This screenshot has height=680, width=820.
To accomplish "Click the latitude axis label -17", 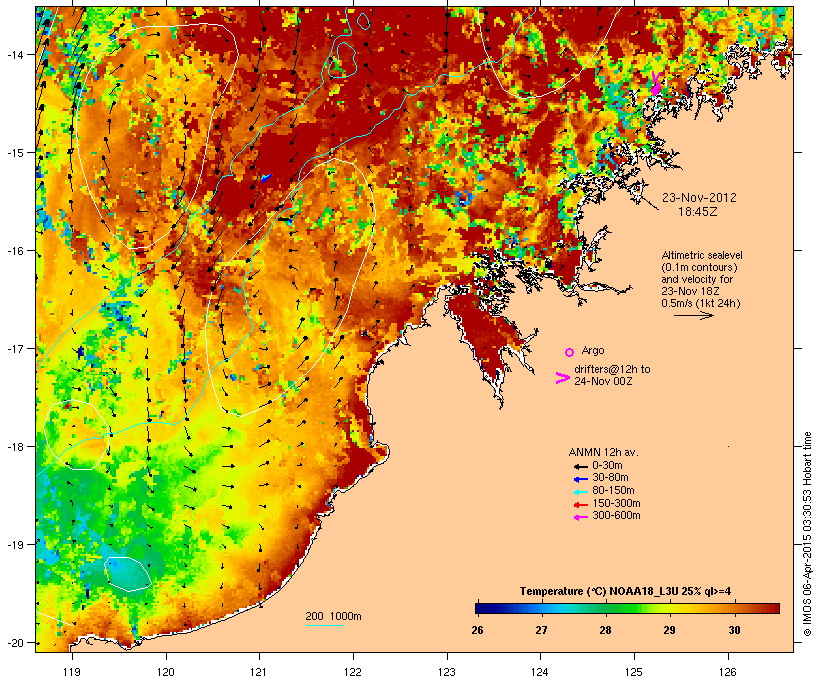I will (15, 349).
